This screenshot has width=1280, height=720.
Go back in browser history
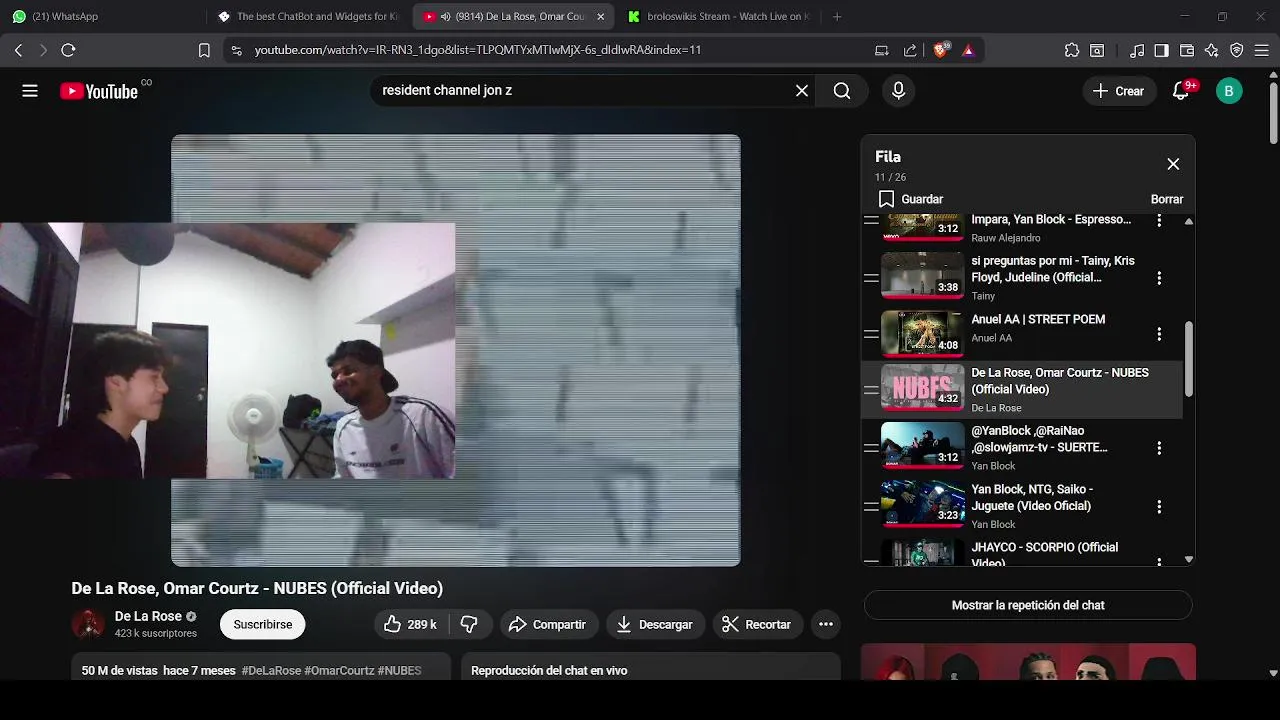(18, 50)
